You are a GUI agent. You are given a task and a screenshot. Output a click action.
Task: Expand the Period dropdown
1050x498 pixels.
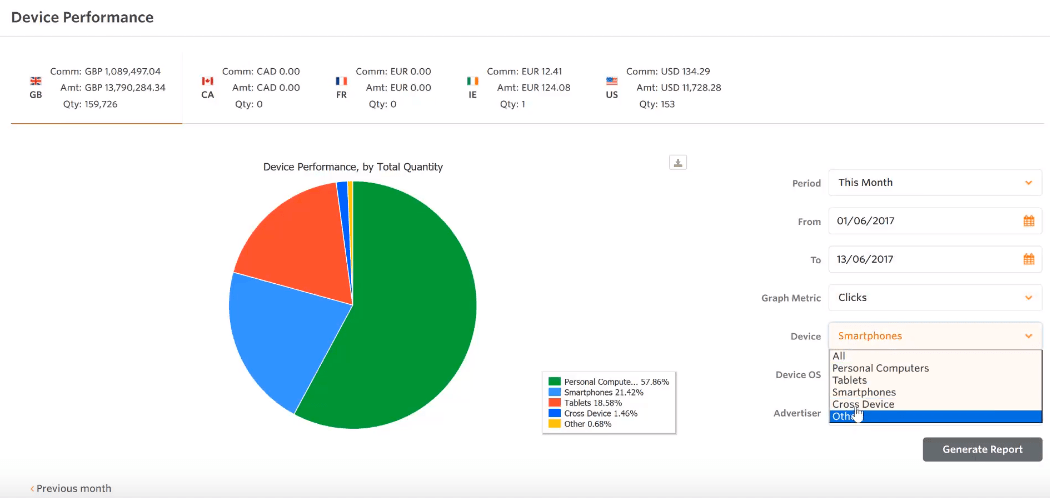coord(935,183)
